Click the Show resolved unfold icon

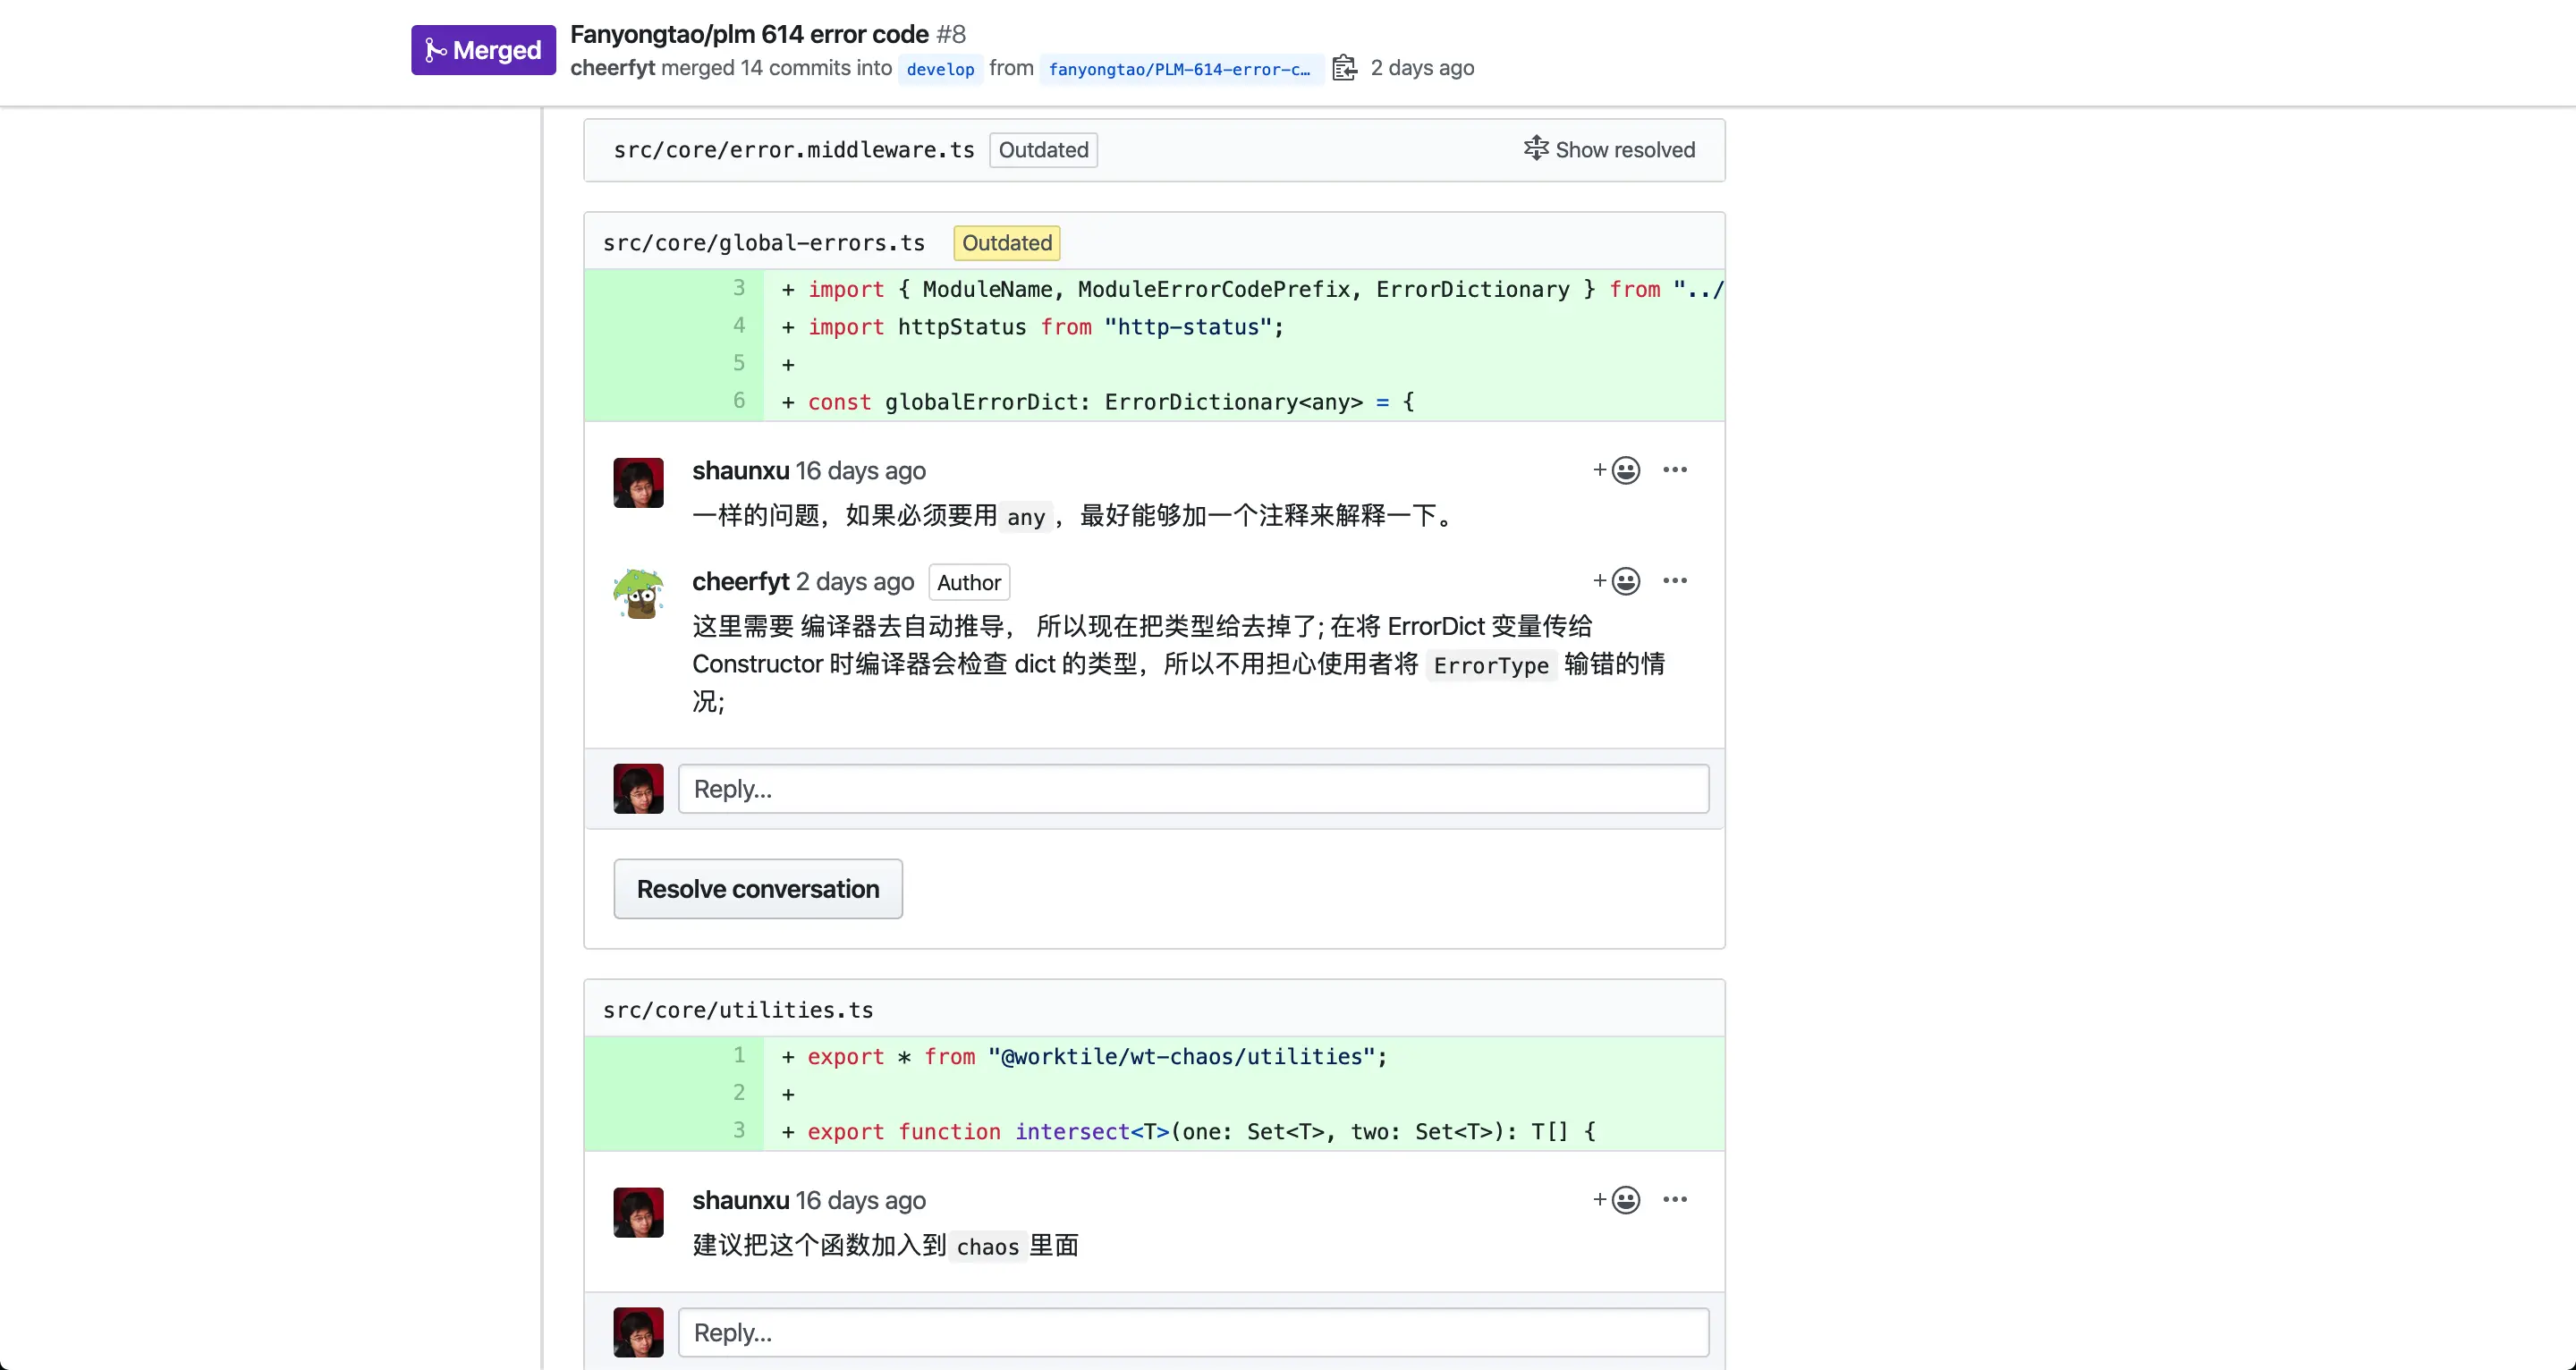(x=1536, y=149)
